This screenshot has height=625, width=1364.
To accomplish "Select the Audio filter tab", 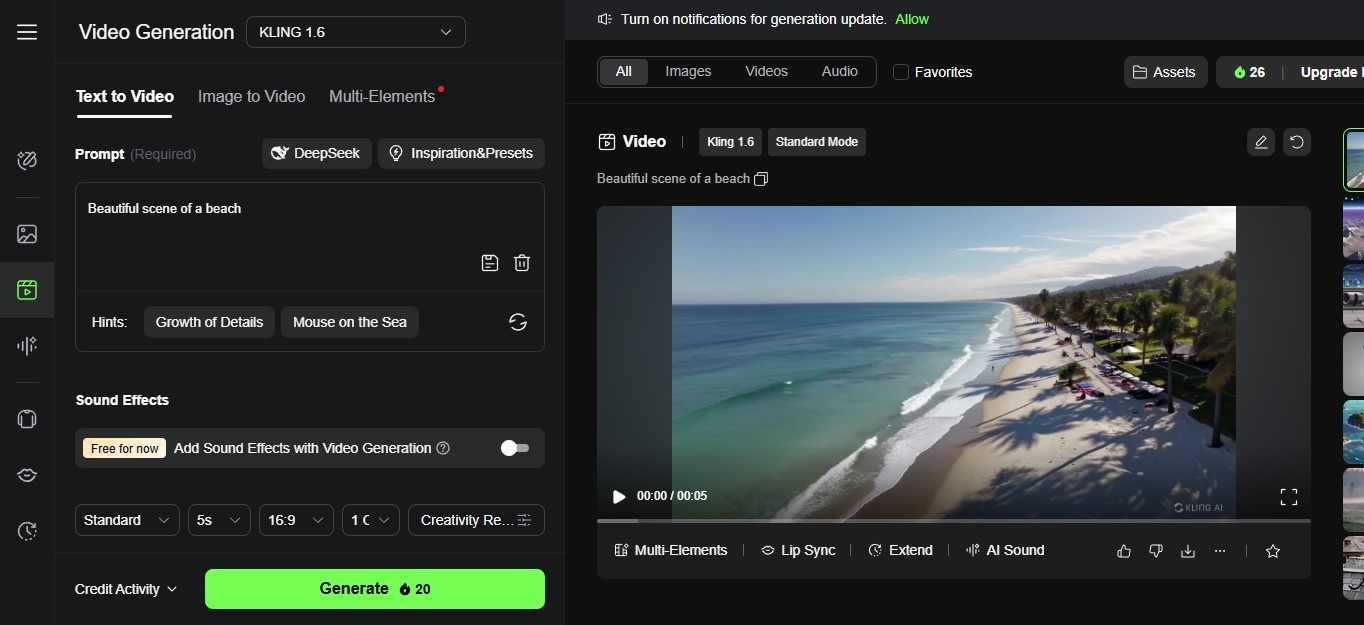I will pos(840,72).
